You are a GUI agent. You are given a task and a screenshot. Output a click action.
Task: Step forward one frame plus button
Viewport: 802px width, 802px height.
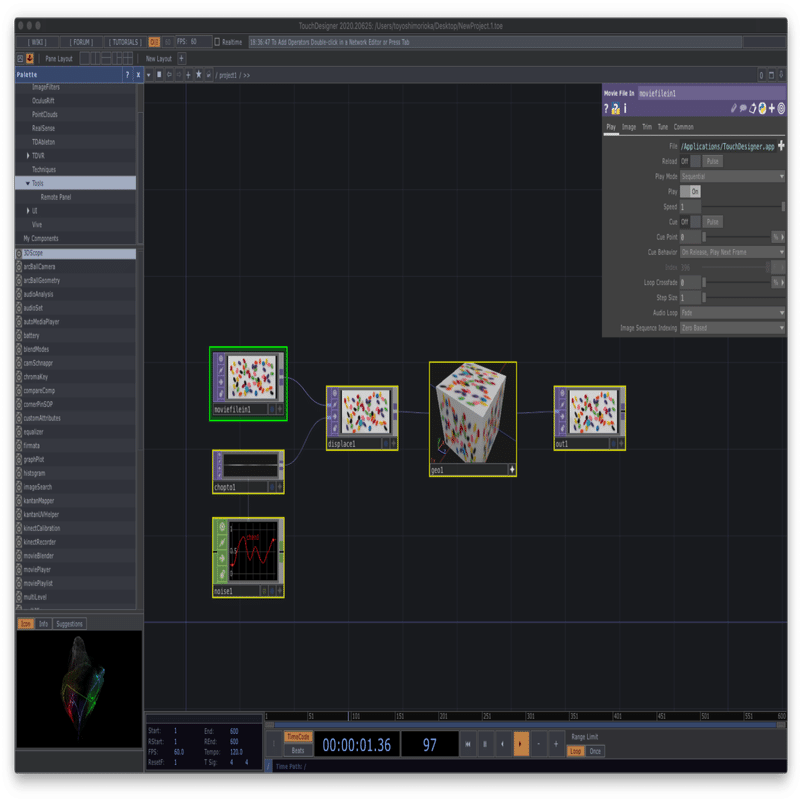point(556,744)
